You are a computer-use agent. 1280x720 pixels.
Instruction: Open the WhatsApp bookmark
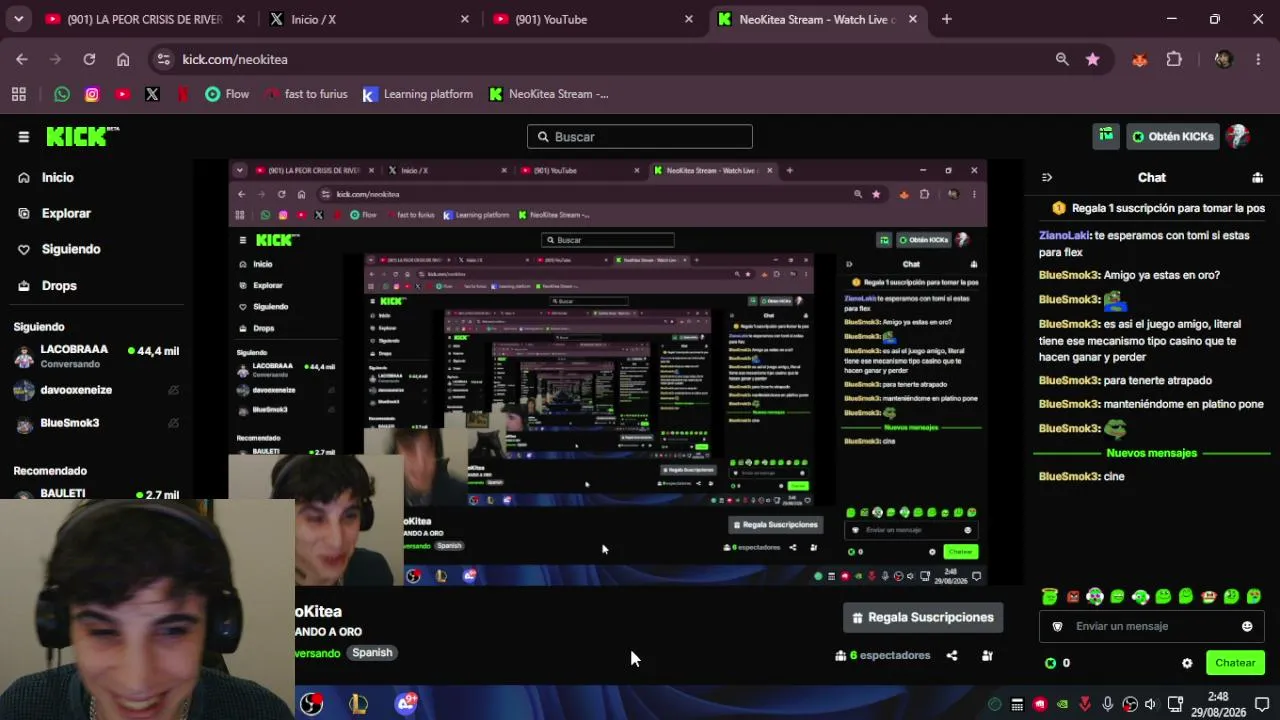click(62, 94)
